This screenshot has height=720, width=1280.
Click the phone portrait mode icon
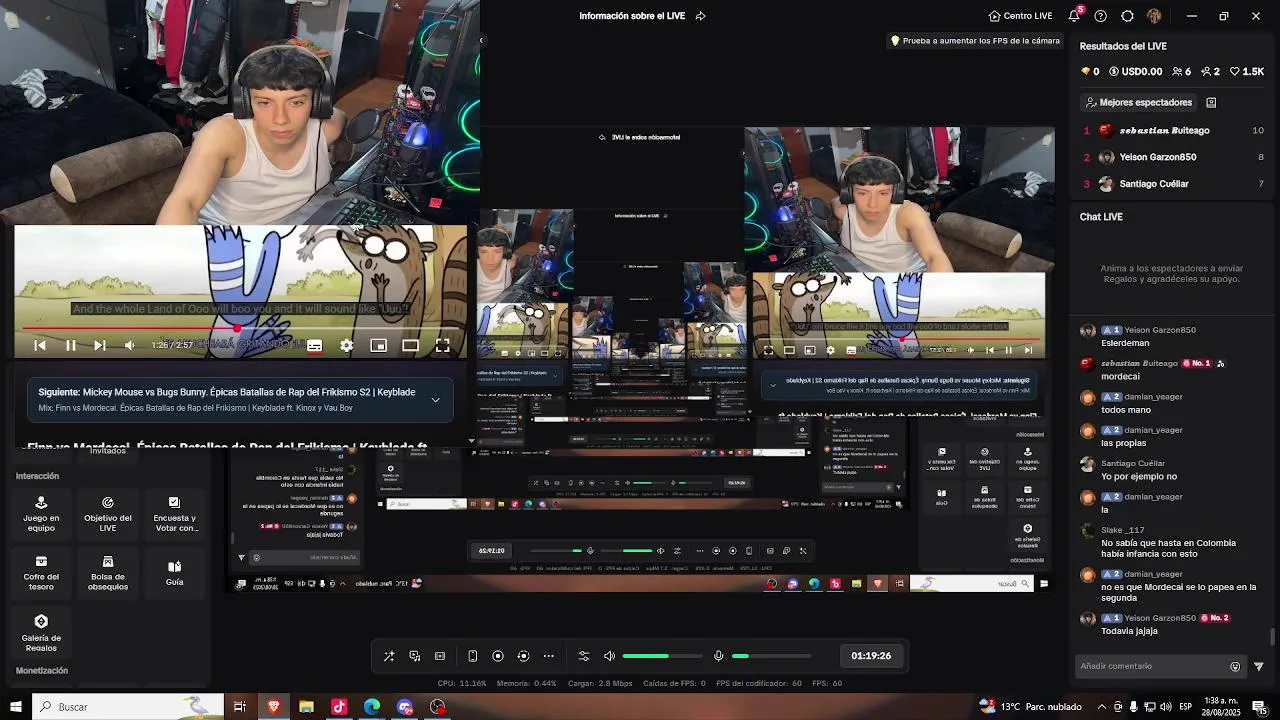[472, 656]
